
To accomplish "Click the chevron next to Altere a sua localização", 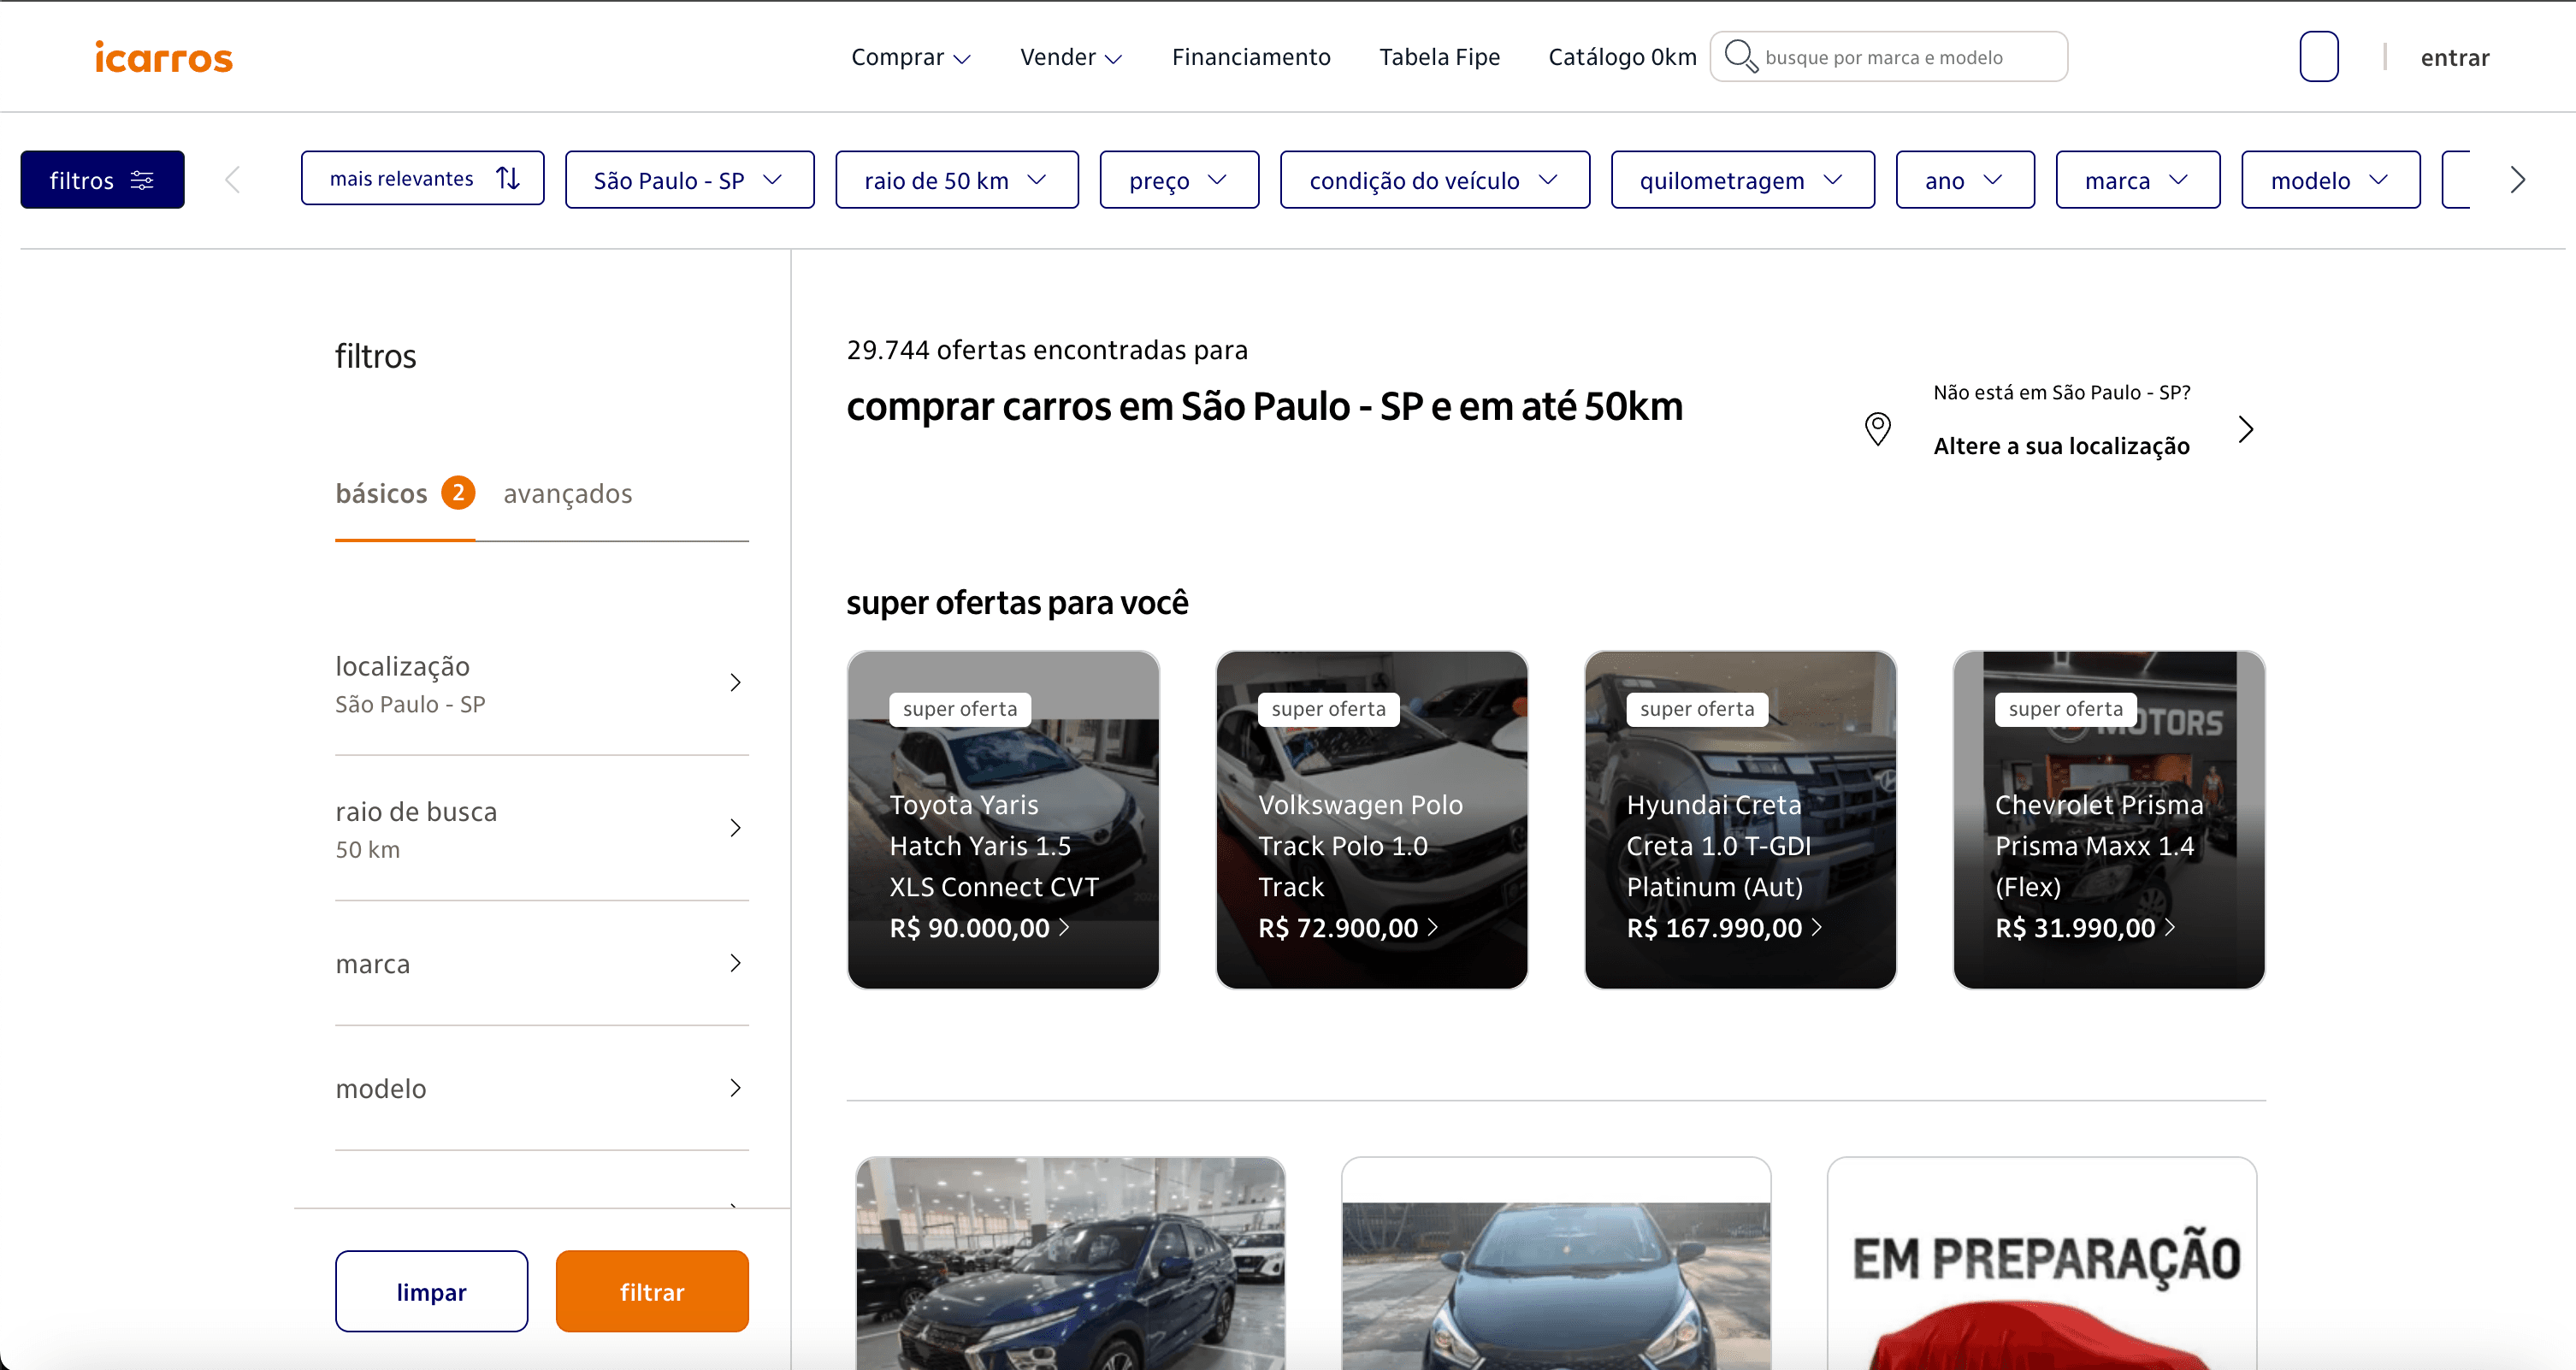I will coord(2246,429).
